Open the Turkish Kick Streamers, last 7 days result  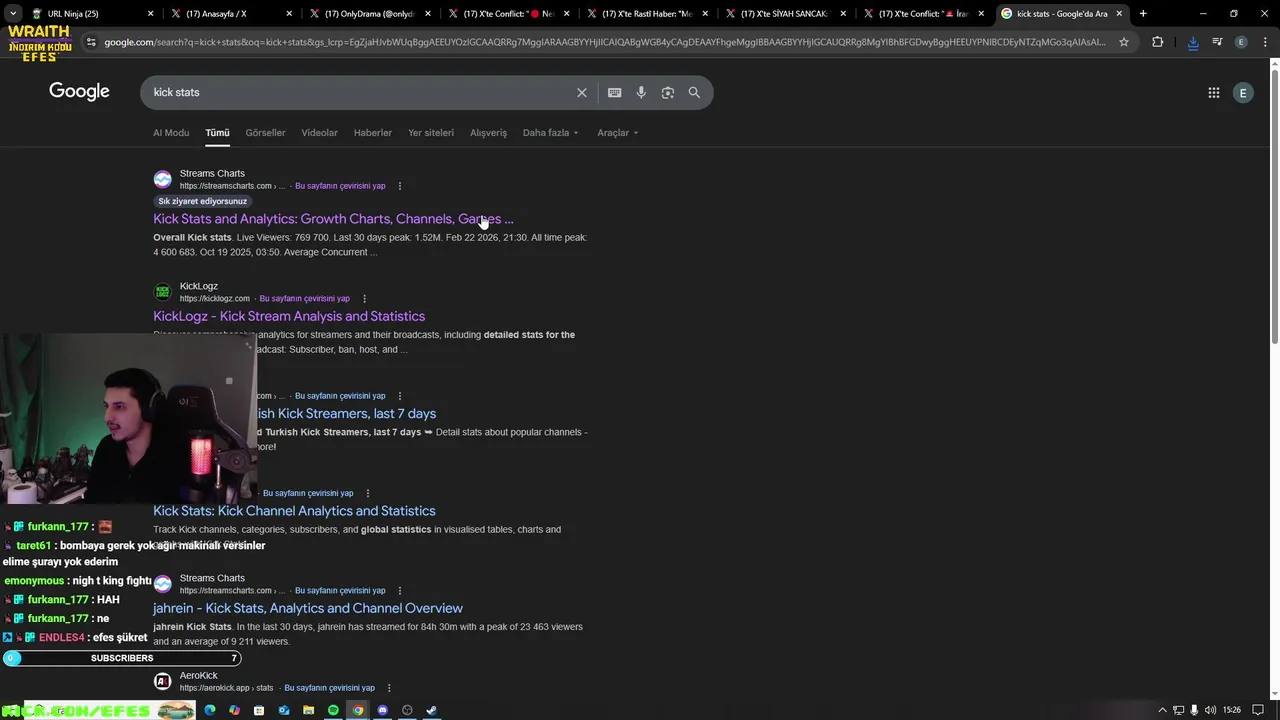[346, 414]
